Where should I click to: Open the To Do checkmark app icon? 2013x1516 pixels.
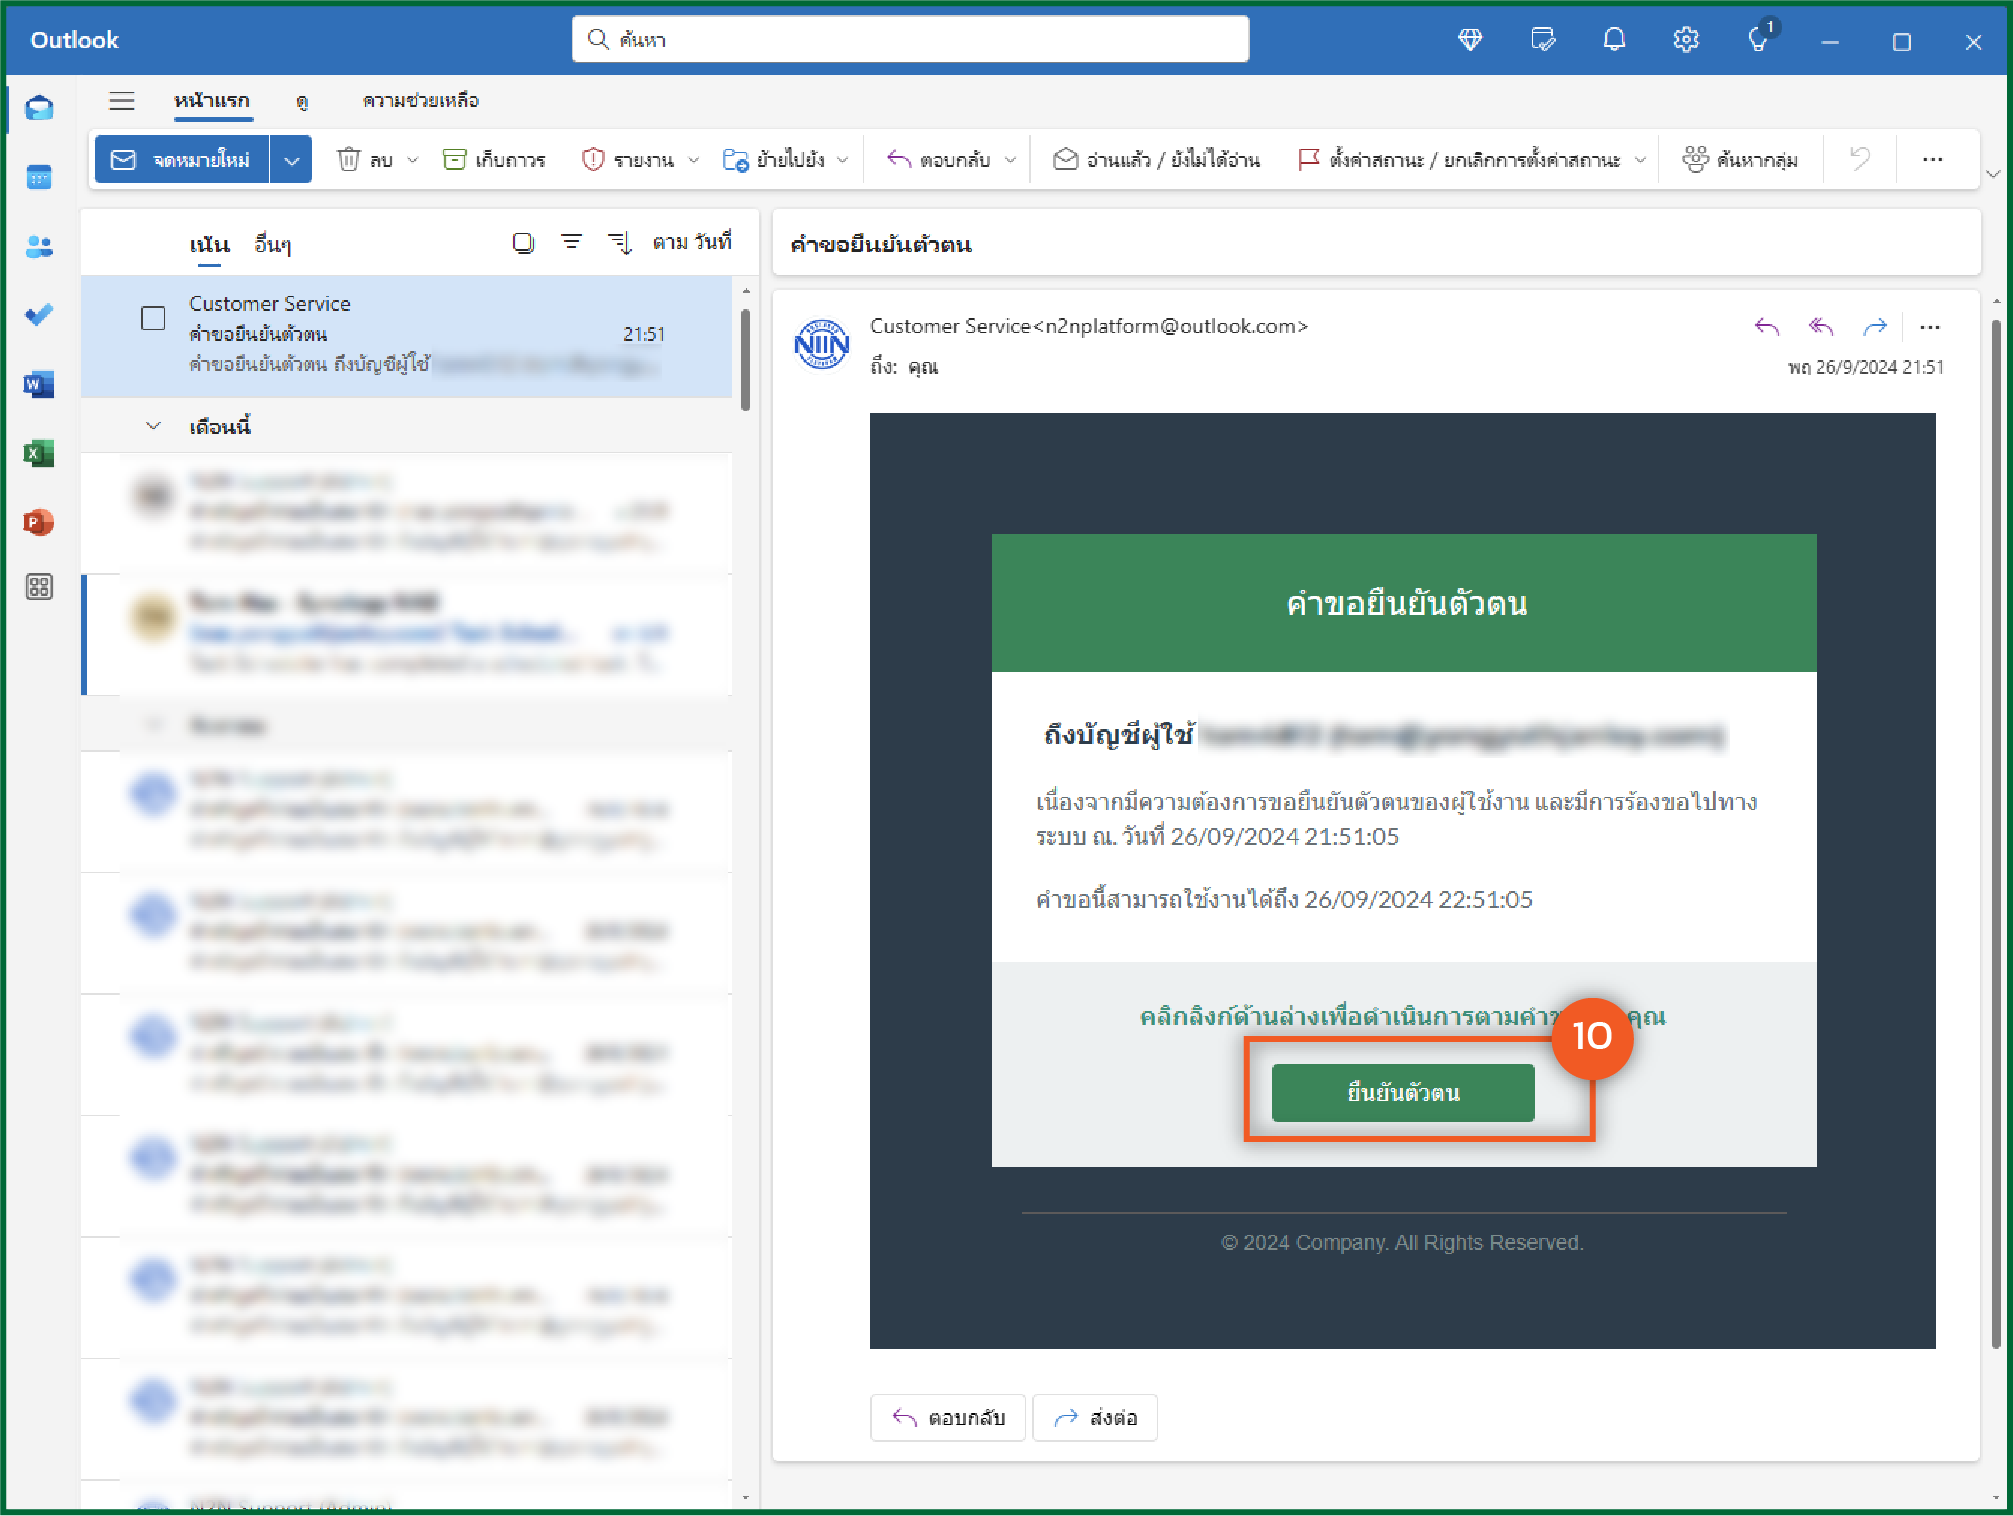(x=39, y=315)
